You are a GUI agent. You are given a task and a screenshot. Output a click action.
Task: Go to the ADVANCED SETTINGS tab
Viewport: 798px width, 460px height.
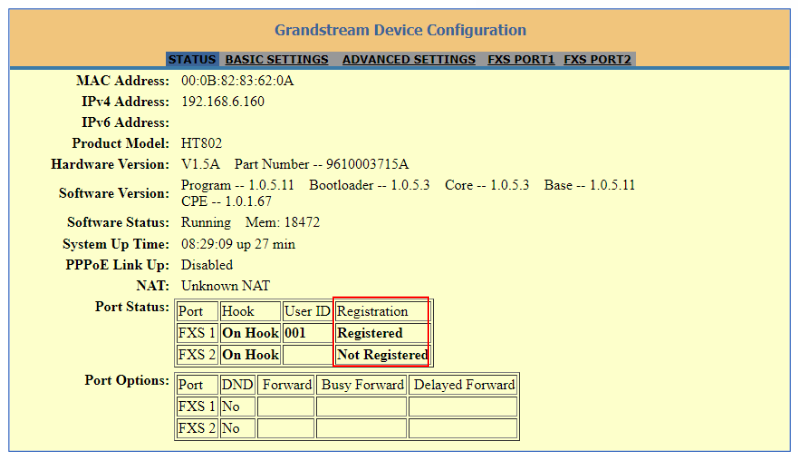[409, 60]
